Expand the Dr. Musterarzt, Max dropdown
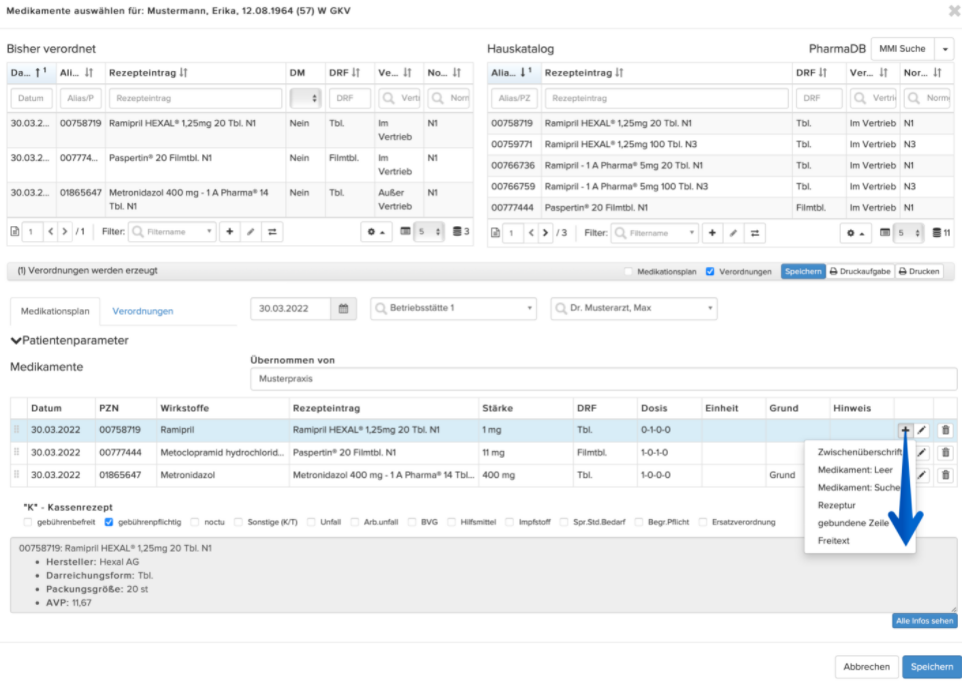The width and height of the screenshot is (962, 682). 634,308
